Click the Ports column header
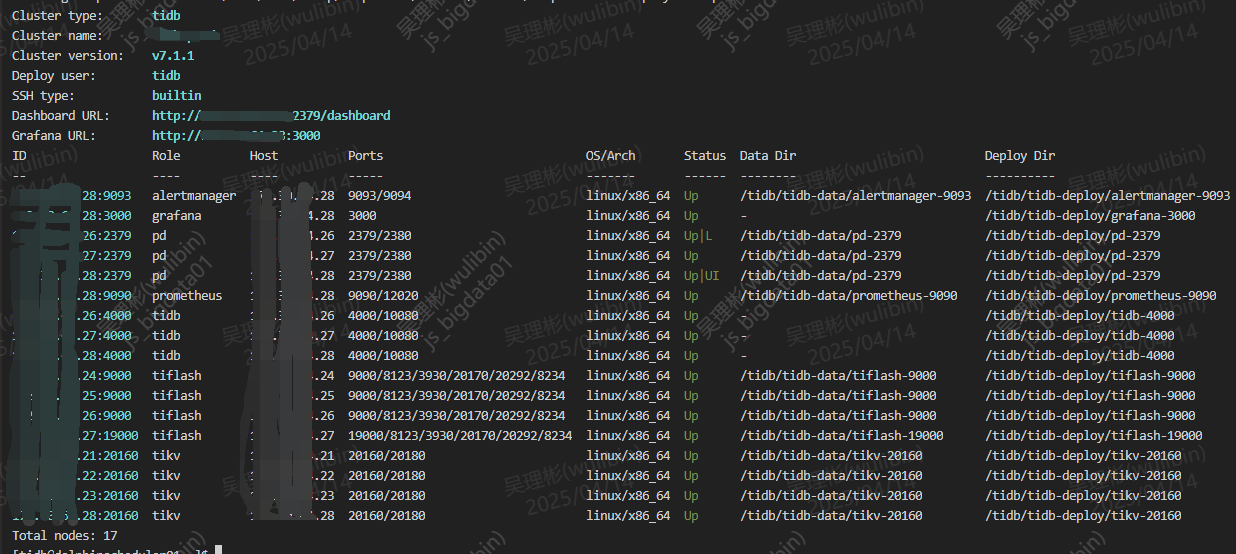The width and height of the screenshot is (1236, 554). coord(366,156)
